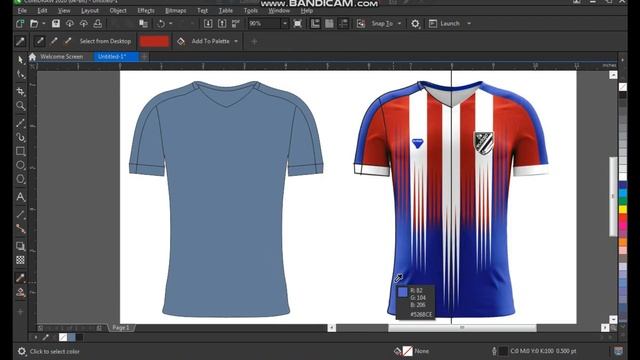
Task: Select the Text tool
Action: point(20,197)
